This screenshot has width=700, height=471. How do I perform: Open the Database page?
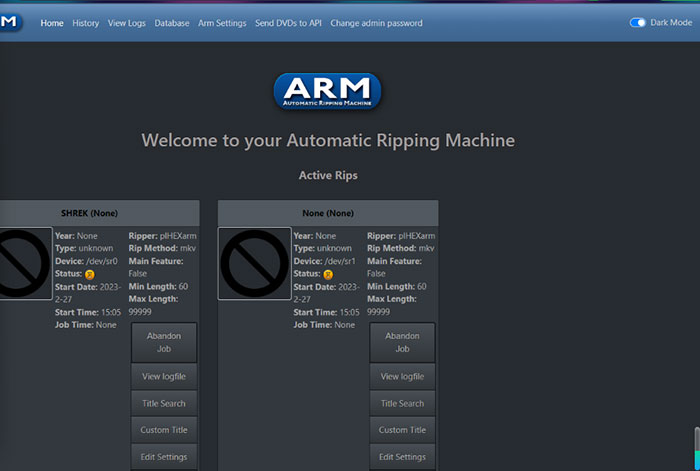tap(172, 23)
